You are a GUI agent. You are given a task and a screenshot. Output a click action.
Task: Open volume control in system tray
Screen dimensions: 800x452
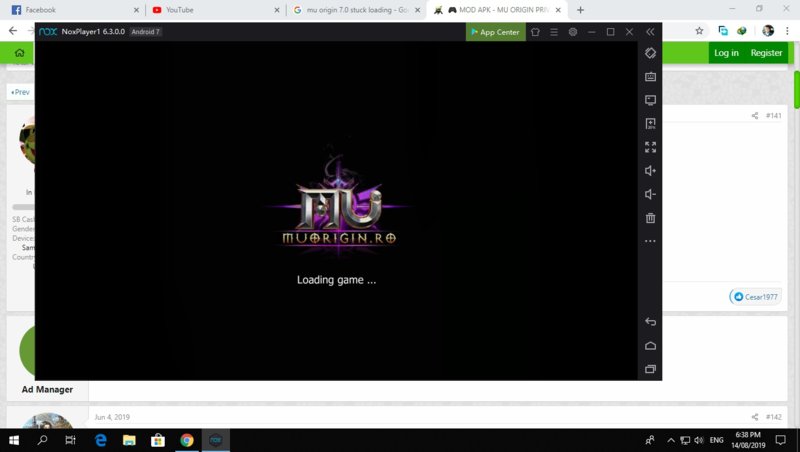[699, 440]
